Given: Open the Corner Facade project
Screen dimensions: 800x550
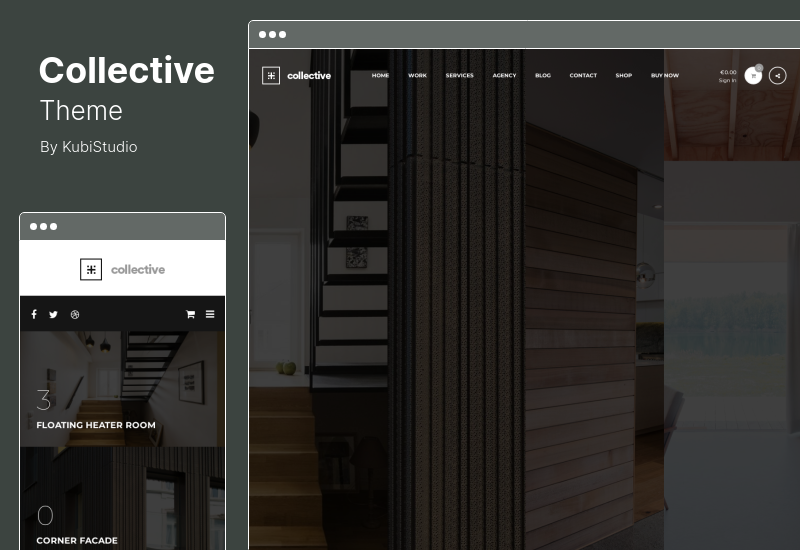Looking at the screenshot, I should pos(122,498).
